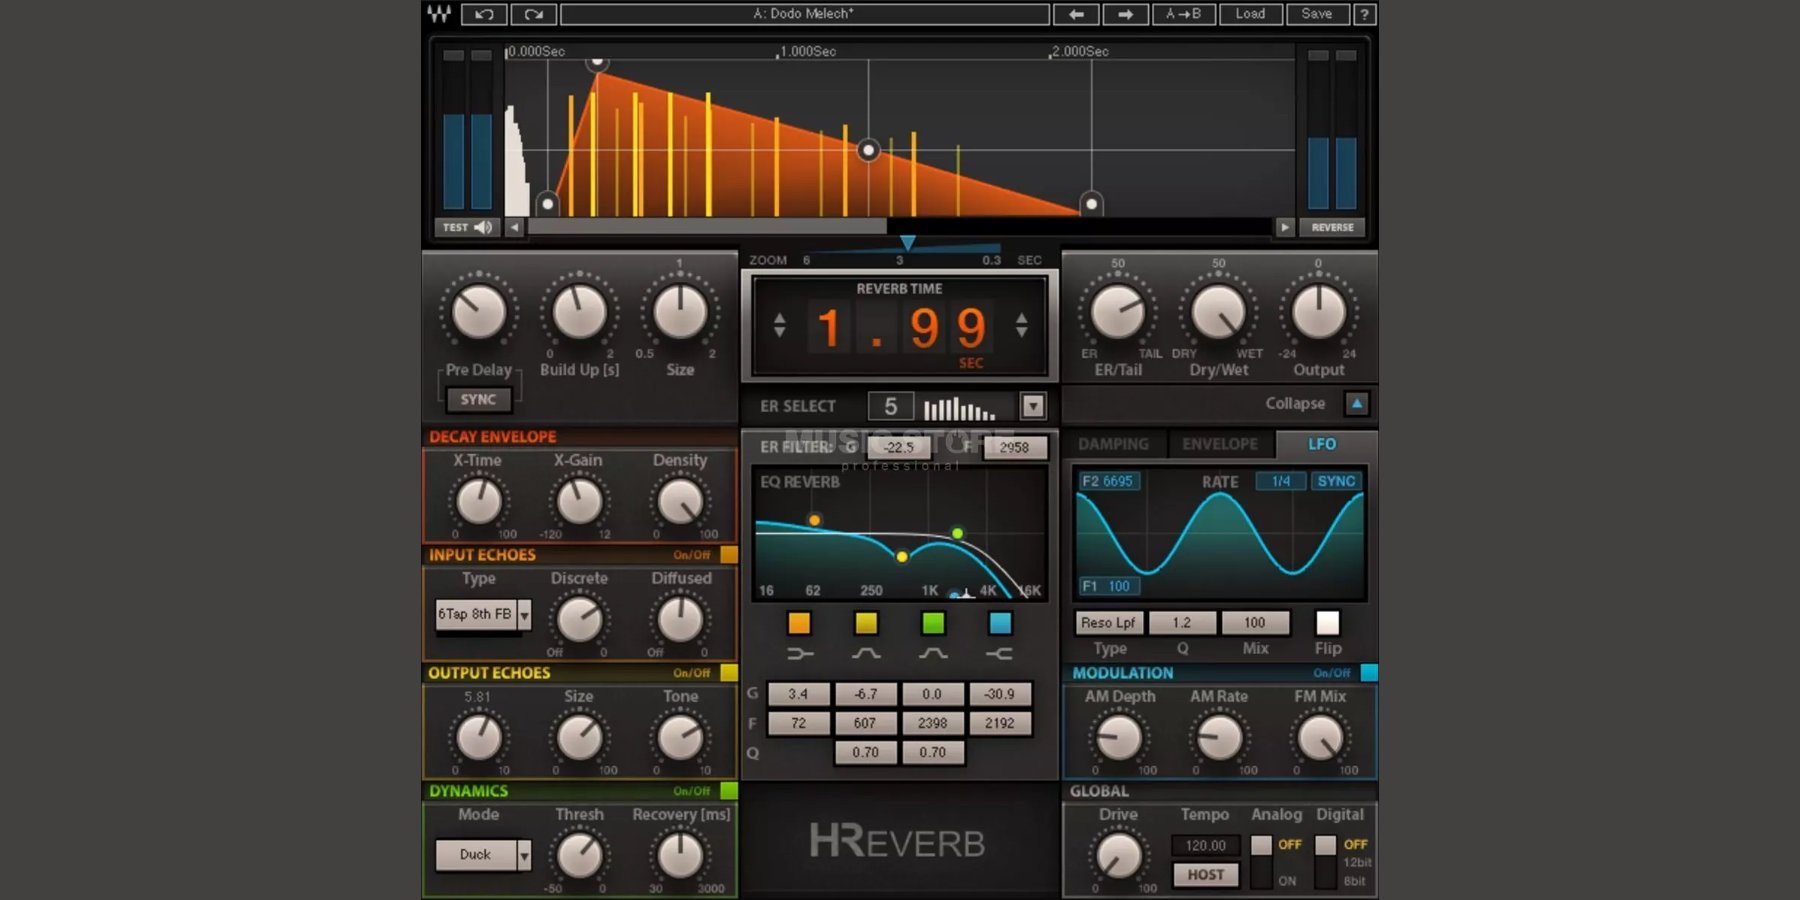
Task: Click the HOST tempo button
Action: pos(1206,874)
